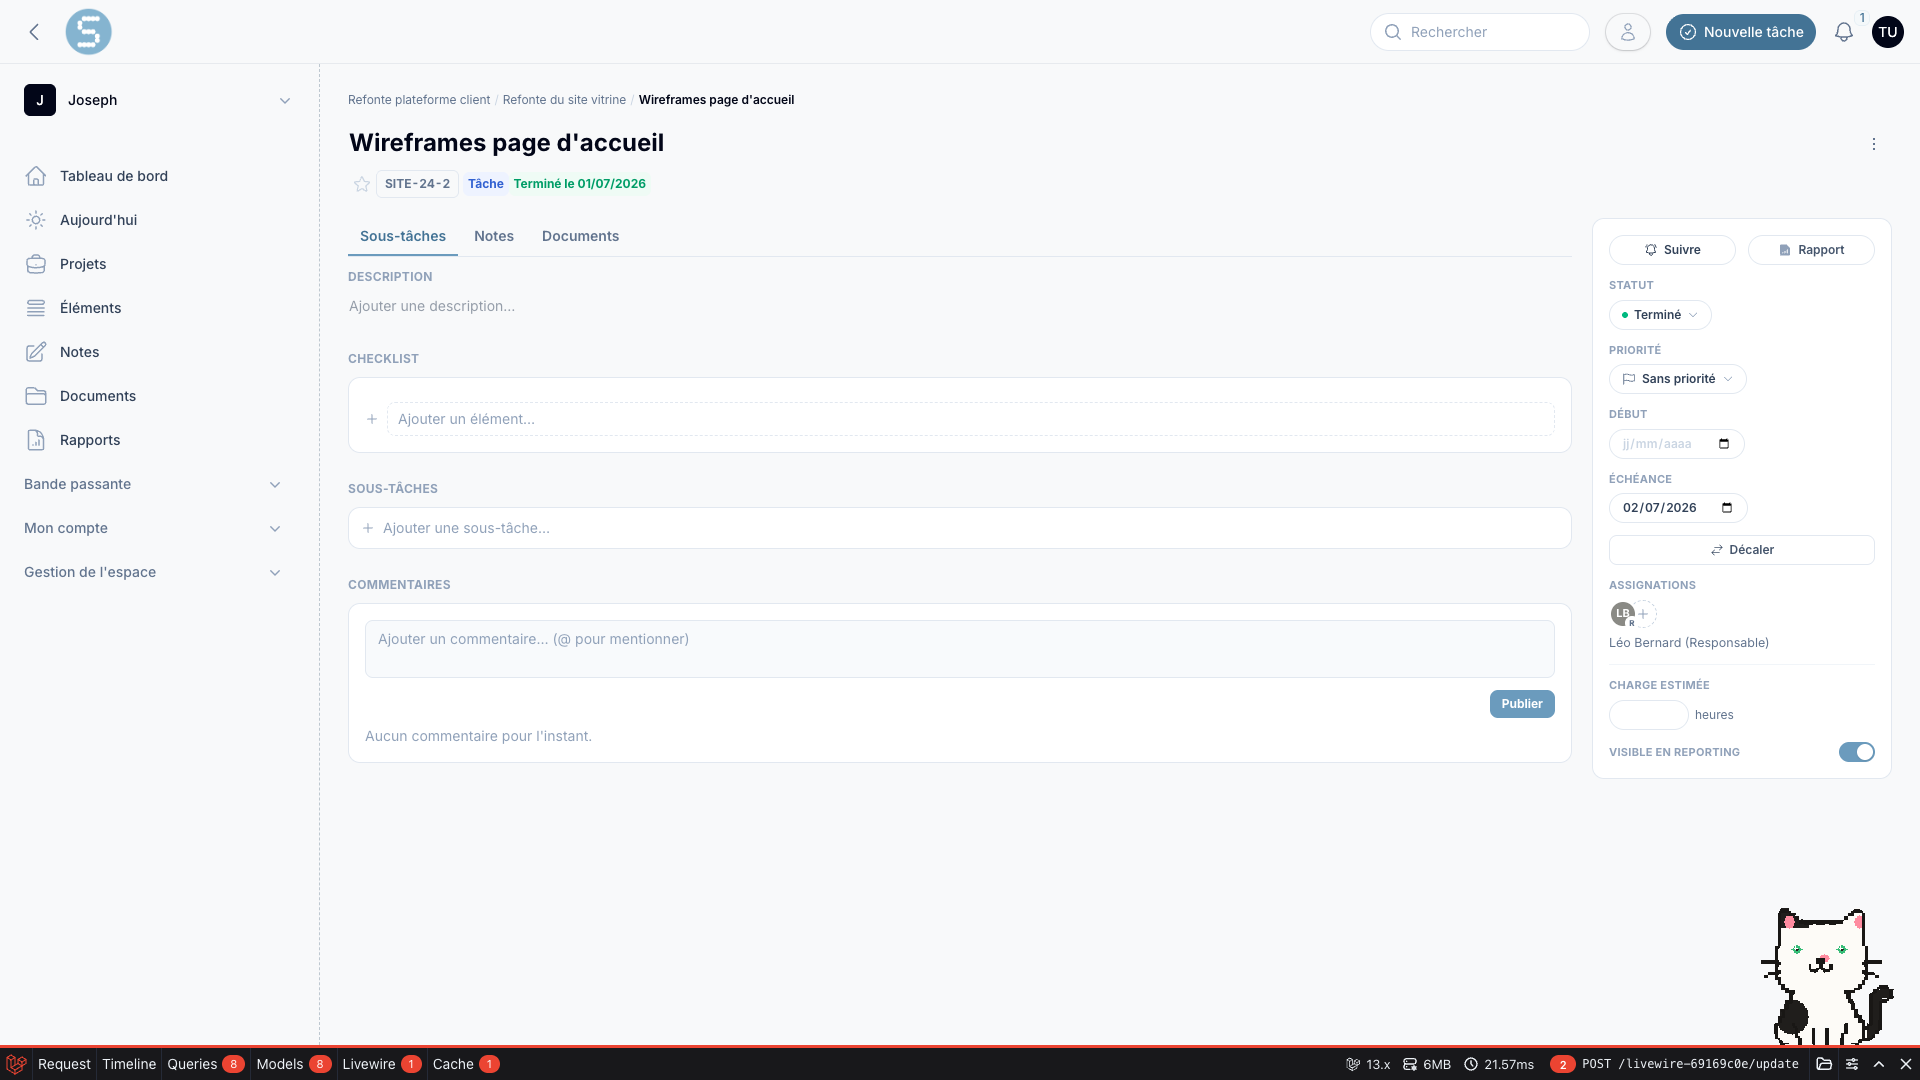The image size is (1920, 1080).
Task: Switch to the Sous-tâches tab
Action: click(403, 237)
